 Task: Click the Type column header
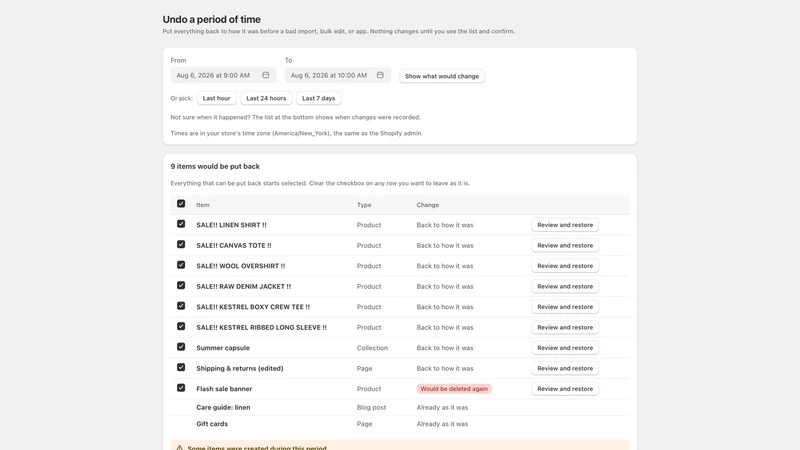[x=364, y=205]
